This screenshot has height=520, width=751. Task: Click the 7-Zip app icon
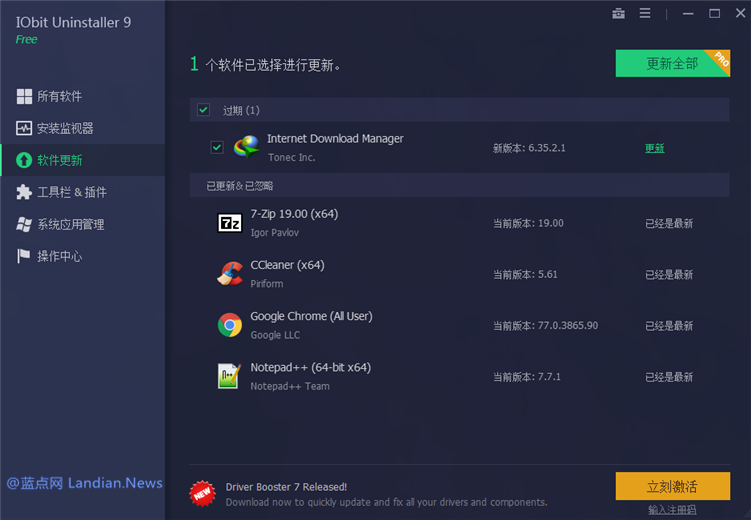pyautogui.click(x=230, y=223)
